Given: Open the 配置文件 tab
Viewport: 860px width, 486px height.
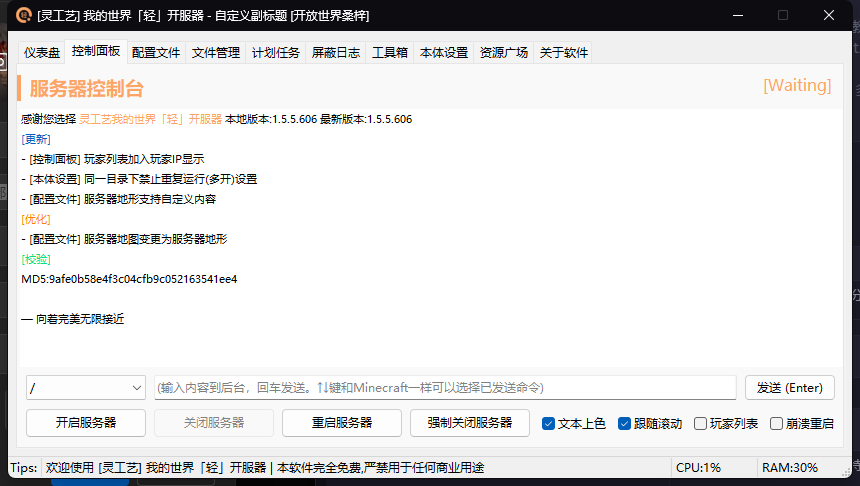Looking at the screenshot, I should pos(156,53).
